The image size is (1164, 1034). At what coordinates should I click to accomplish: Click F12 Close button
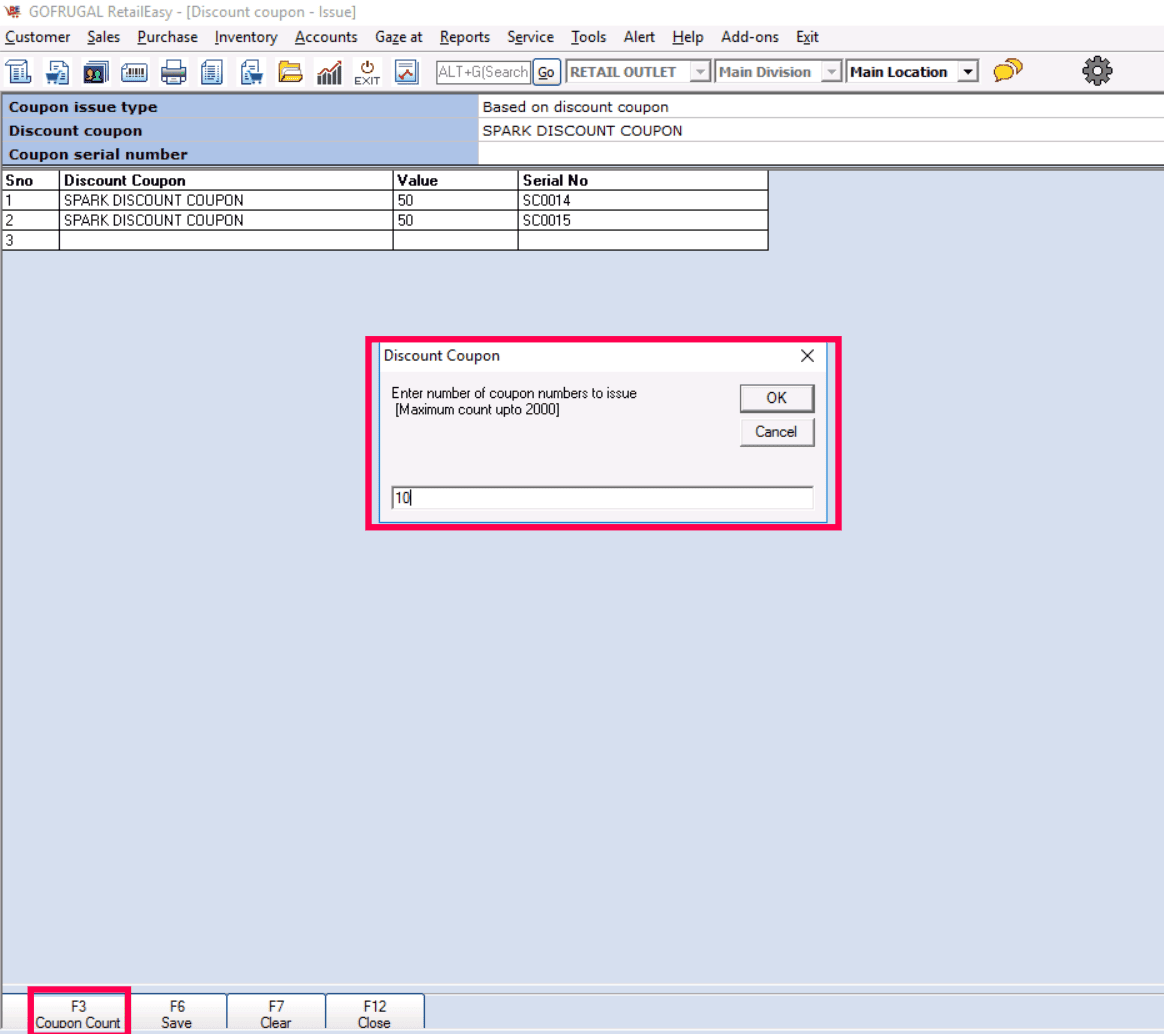point(374,1014)
